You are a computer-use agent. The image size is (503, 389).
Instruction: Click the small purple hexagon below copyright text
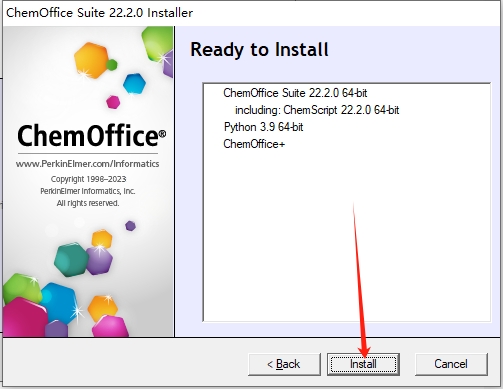pyautogui.click(x=130, y=226)
